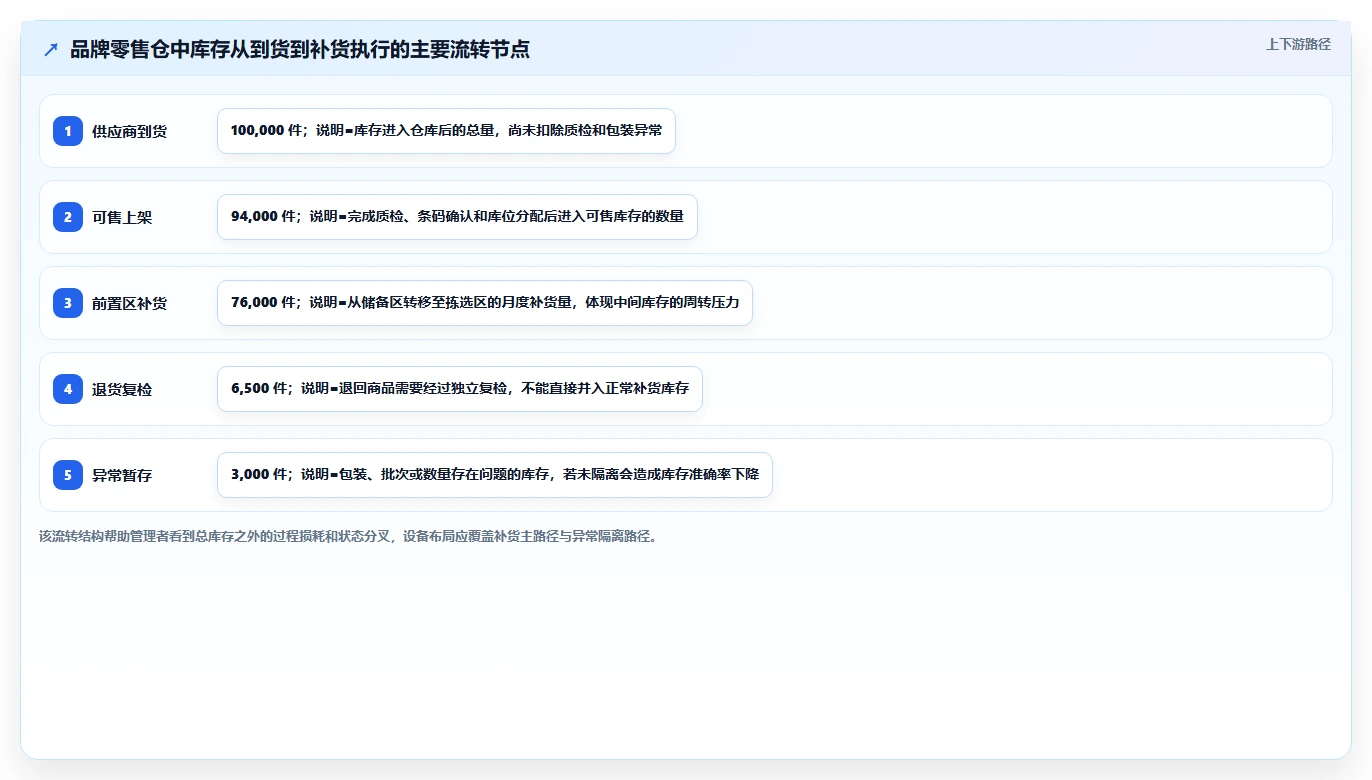Click the arrow icon beside the title
Image resolution: width=1372 pixels, height=780 pixels.
point(51,50)
